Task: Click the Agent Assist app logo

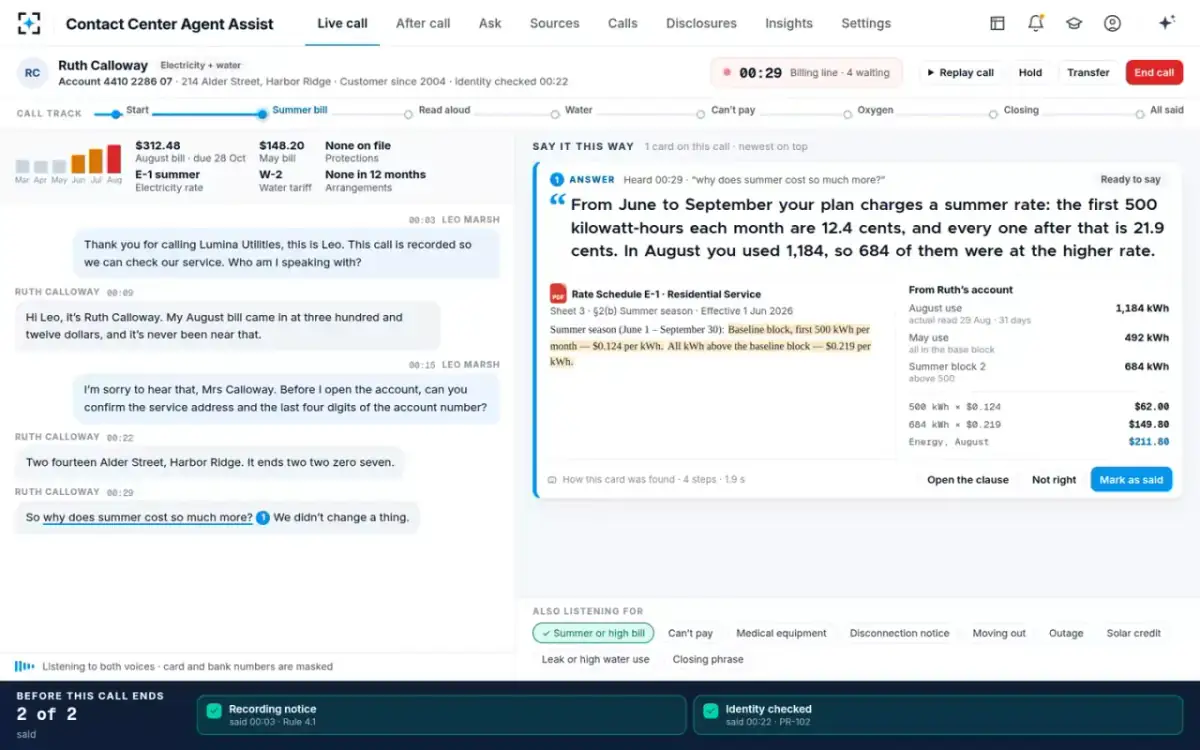Action: click(29, 23)
